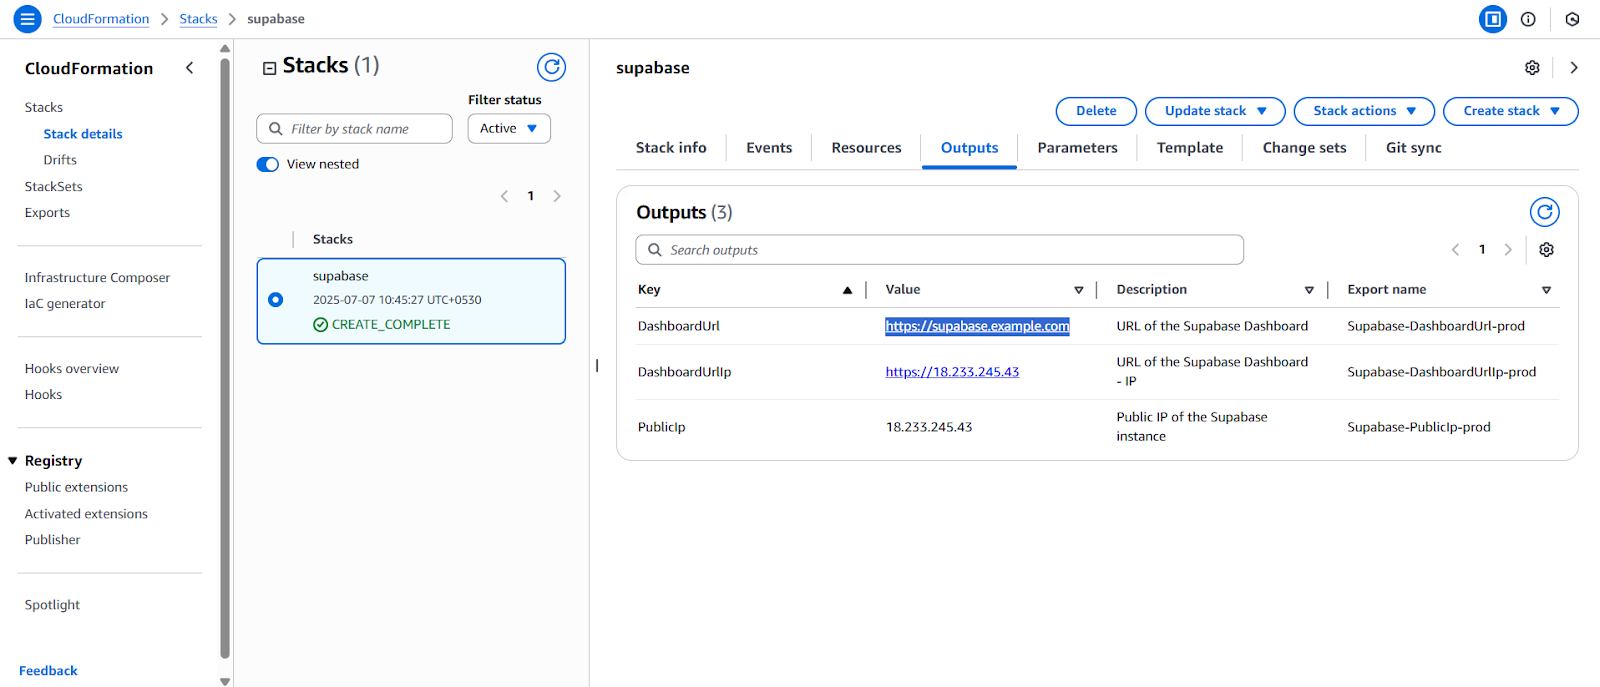
Task: Open the Filter status Active dropdown
Action: coord(509,129)
